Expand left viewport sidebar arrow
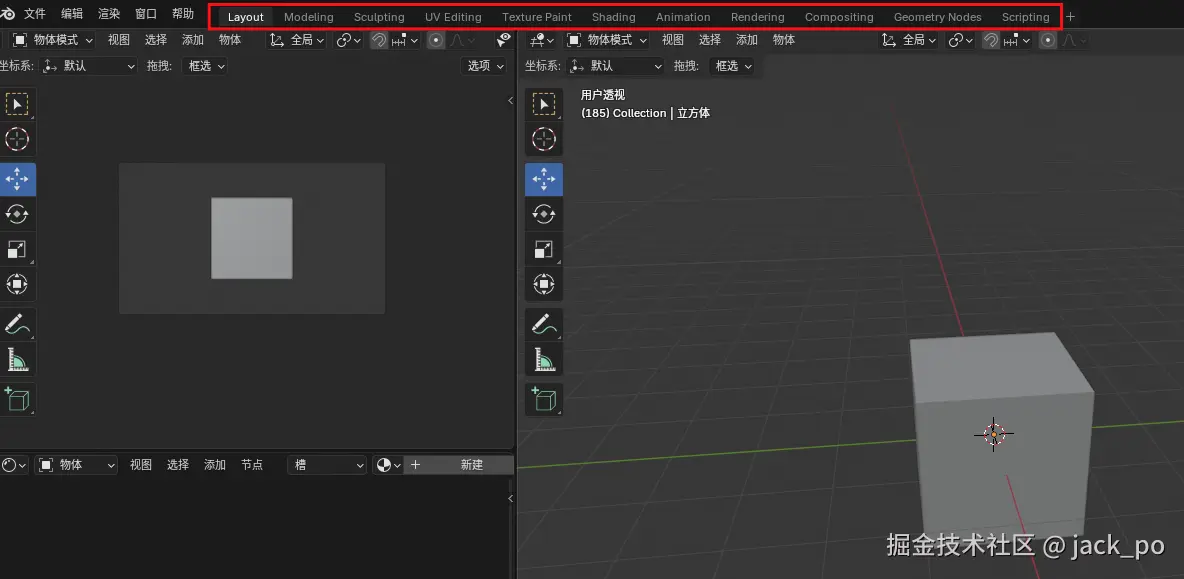 [x=510, y=100]
